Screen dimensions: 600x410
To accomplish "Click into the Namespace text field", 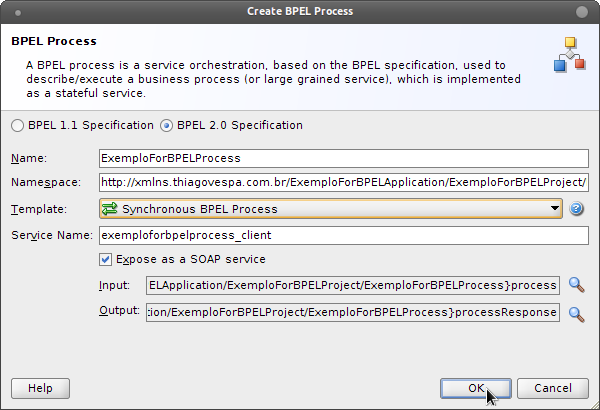I will click(344, 183).
